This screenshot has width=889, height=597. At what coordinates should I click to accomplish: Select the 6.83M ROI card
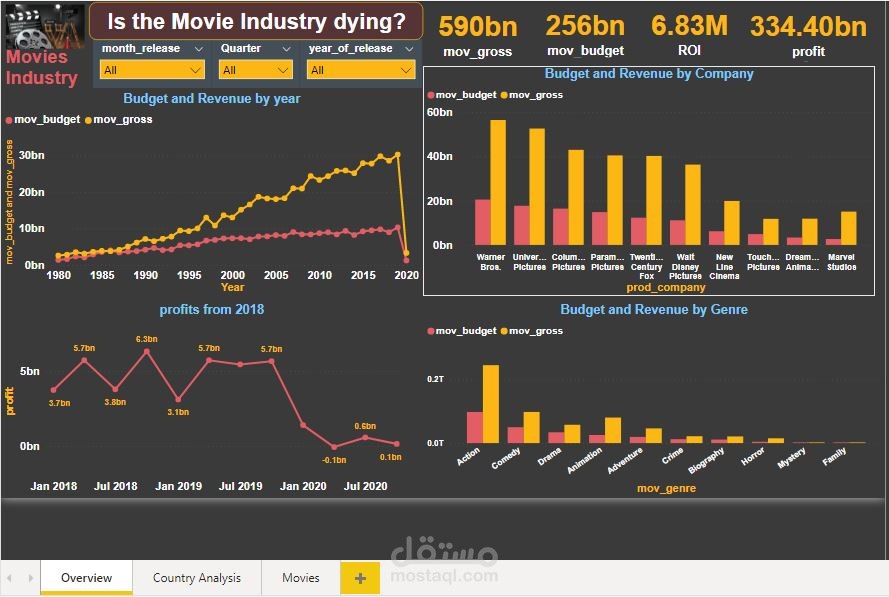(x=689, y=35)
